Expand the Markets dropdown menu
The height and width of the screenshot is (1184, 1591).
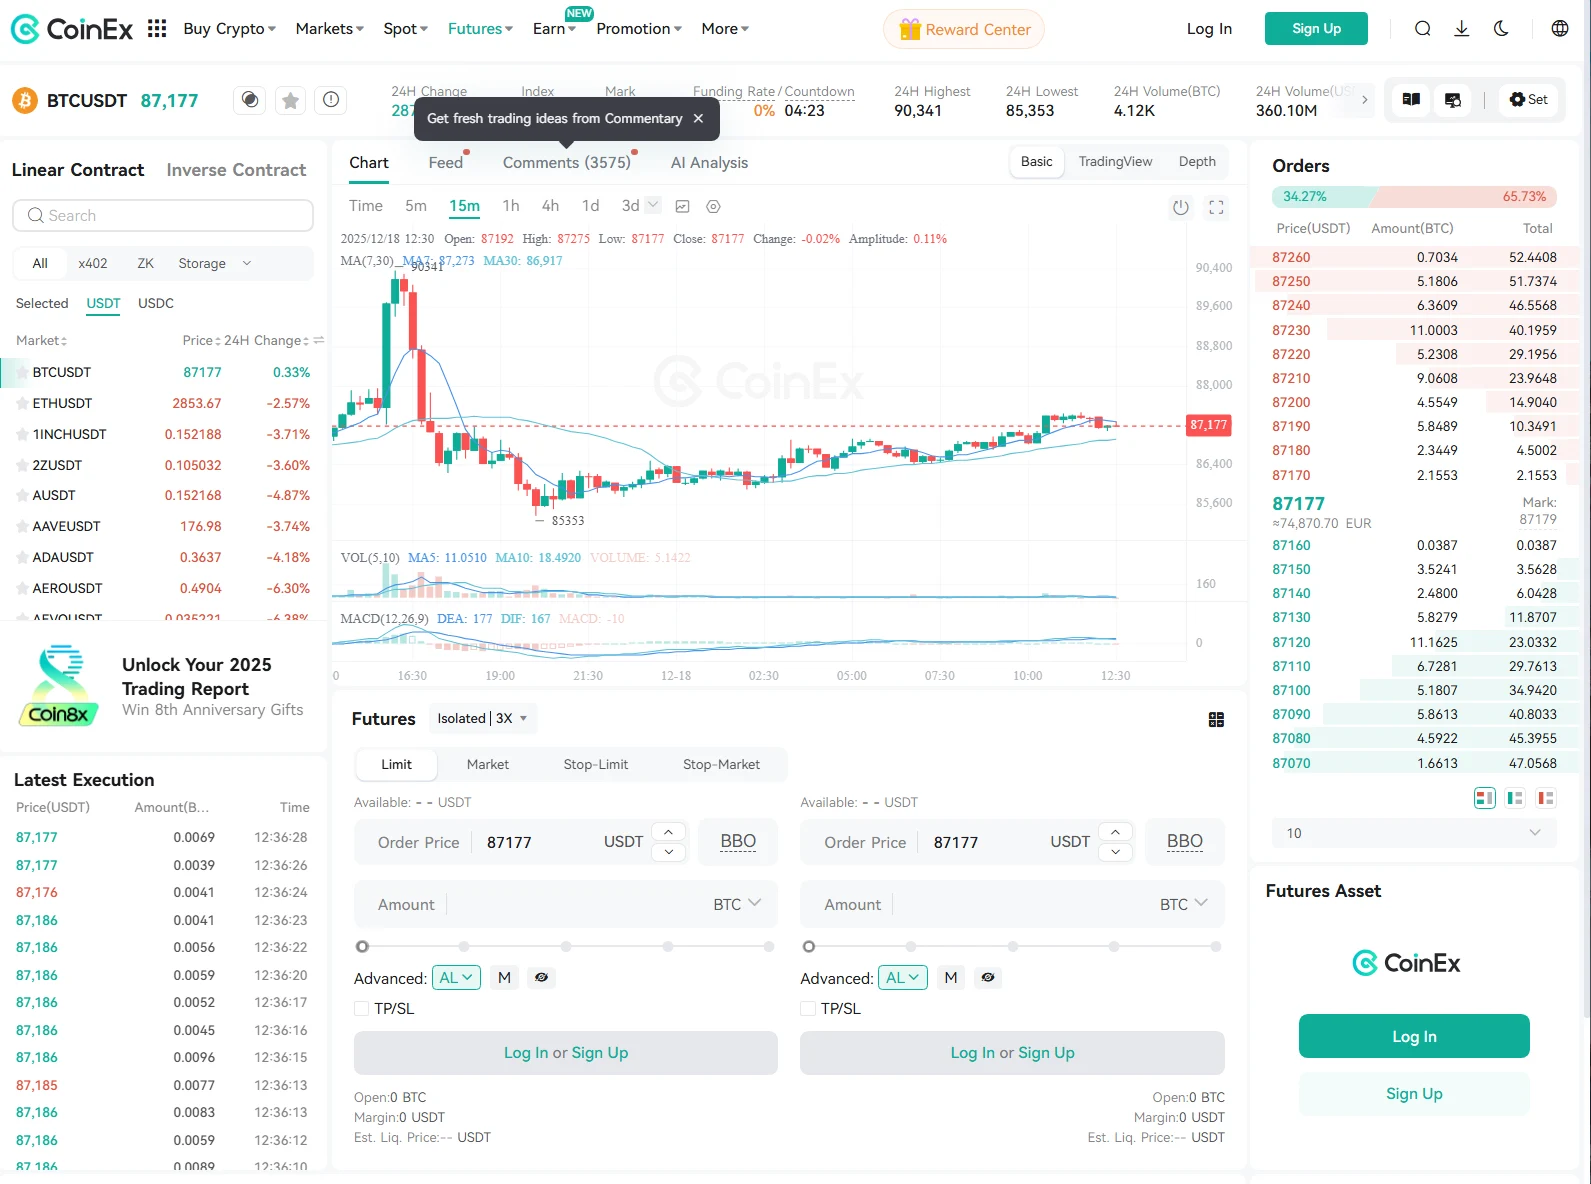[x=330, y=28]
